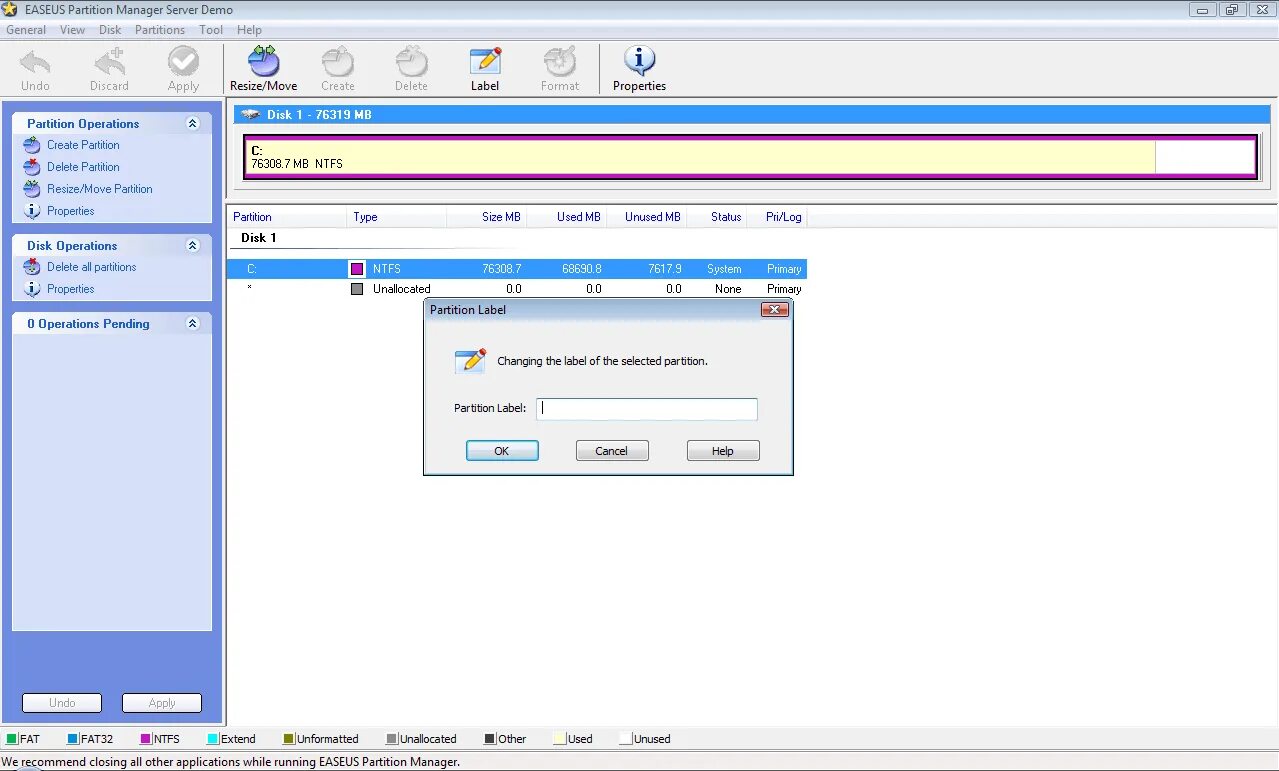The width and height of the screenshot is (1279, 771).
Task: Click the EASEUS star icon in title bar
Action: click(x=10, y=10)
